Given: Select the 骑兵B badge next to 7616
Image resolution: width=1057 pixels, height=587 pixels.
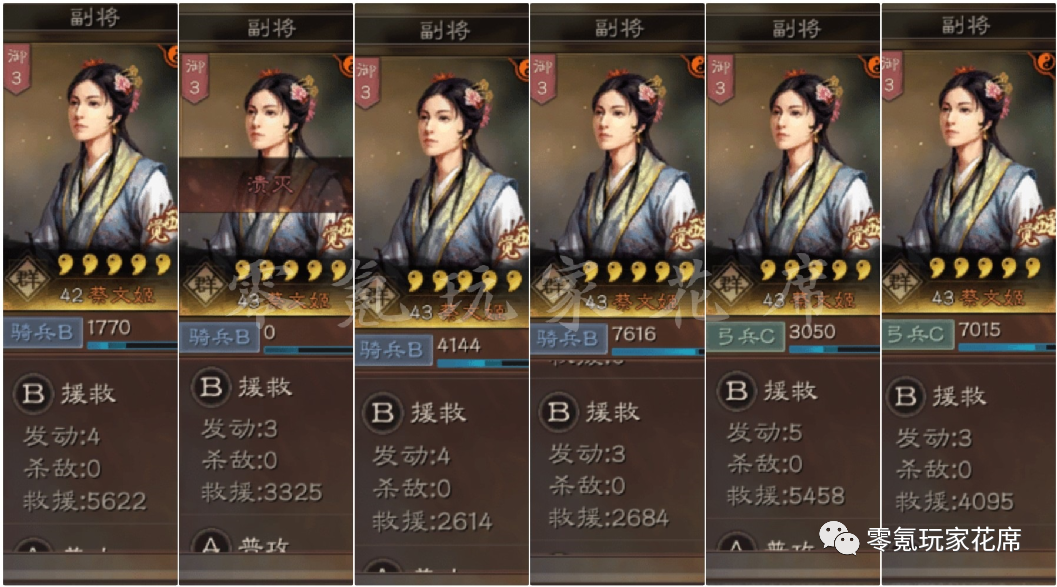Looking at the screenshot, I should coord(569,338).
